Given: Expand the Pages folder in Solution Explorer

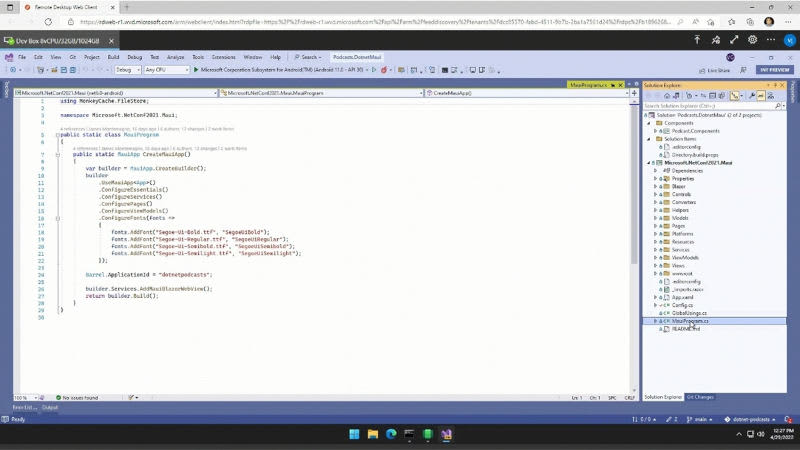Looking at the screenshot, I should point(656,226).
